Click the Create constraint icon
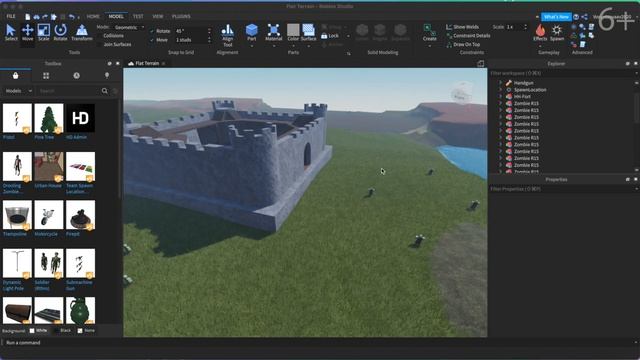The image size is (640, 360). (429, 30)
